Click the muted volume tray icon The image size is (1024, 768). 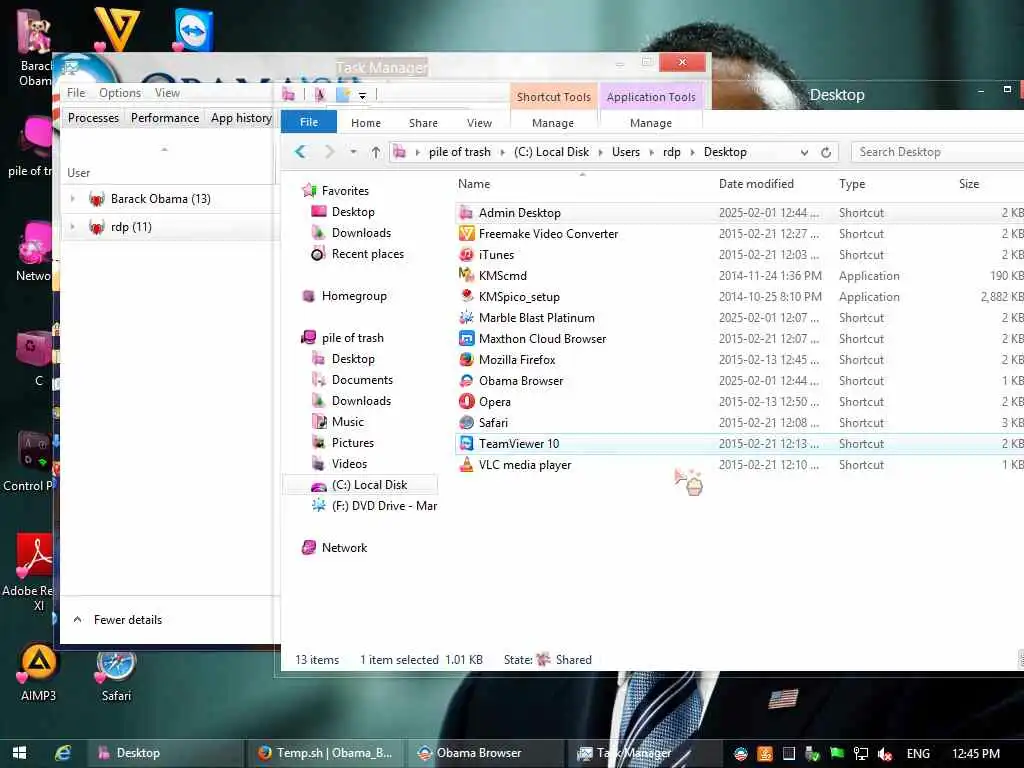[x=885, y=754]
